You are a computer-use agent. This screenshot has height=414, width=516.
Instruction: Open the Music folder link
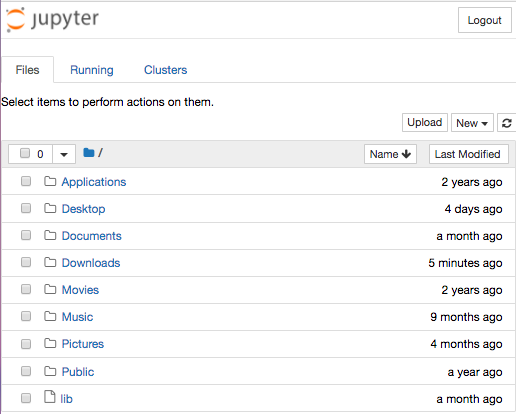[77, 317]
